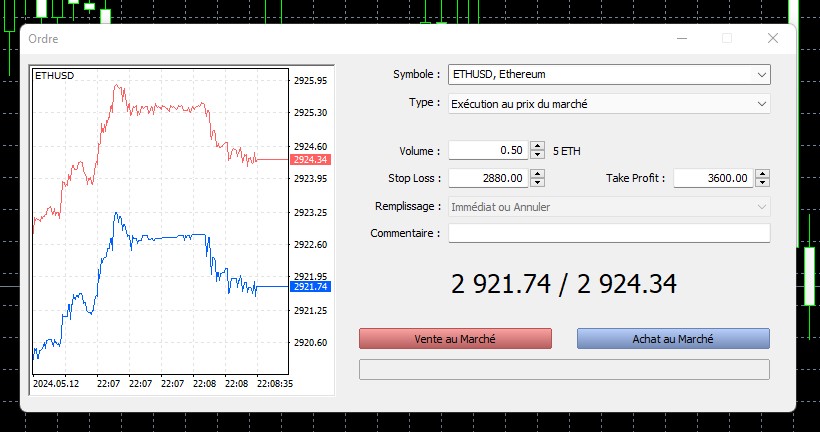
Task: Lower Stop Loss using the down arrow
Action: pyautogui.click(x=537, y=182)
